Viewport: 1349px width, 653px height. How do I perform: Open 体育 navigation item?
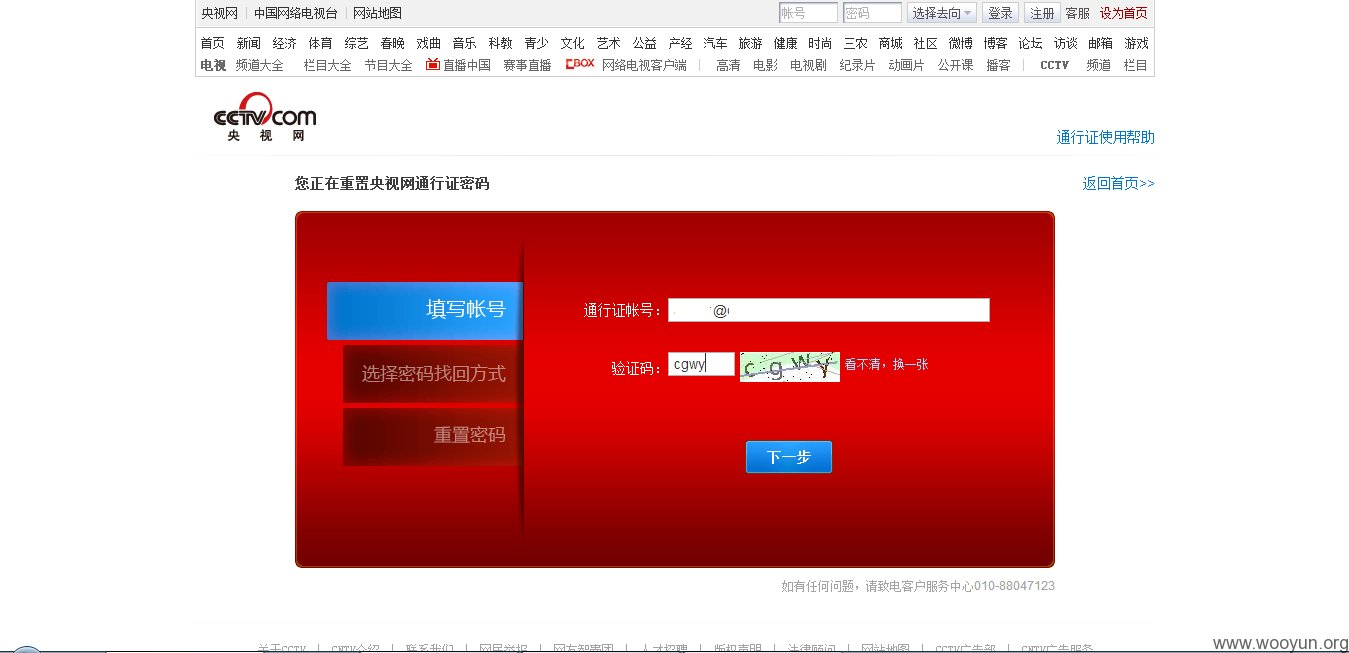point(320,43)
